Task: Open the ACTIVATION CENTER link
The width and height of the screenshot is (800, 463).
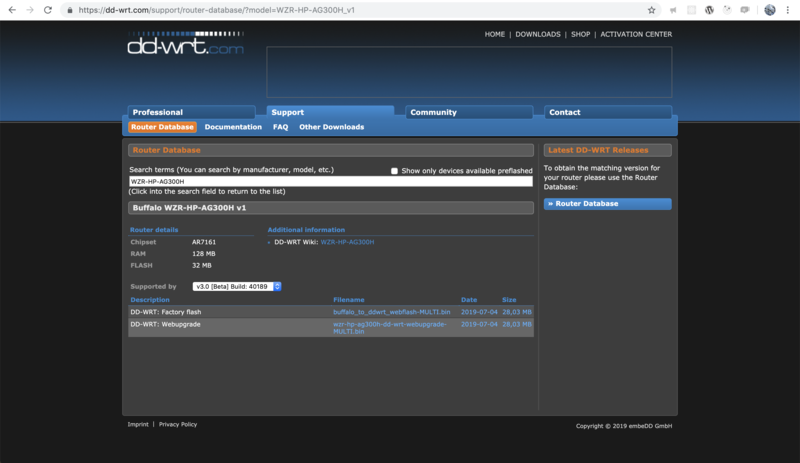Action: [636, 34]
